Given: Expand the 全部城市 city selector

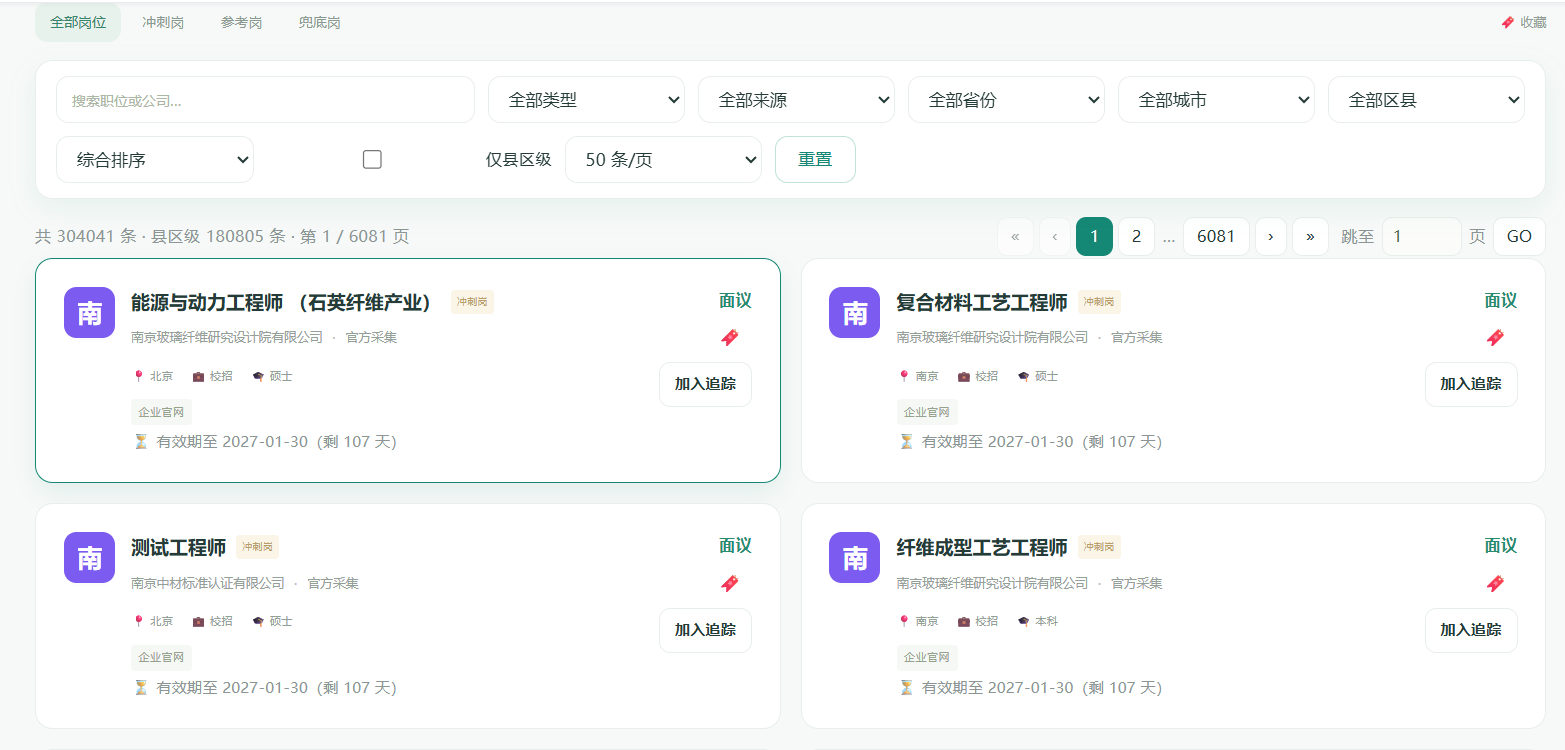Looking at the screenshot, I should (1216, 100).
